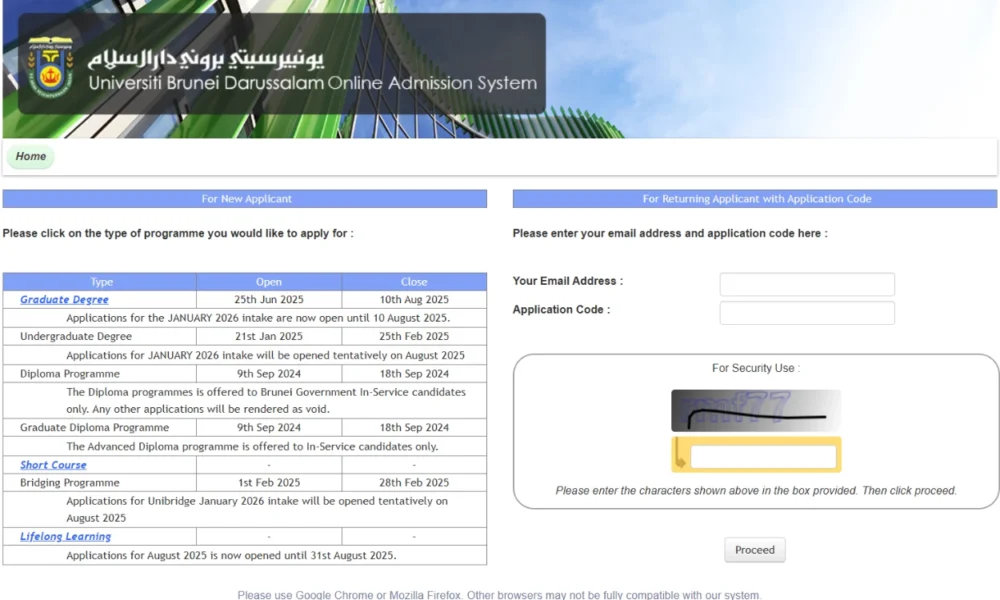The height and width of the screenshot is (600, 1000).
Task: Focus the Your Email Address field
Action: click(807, 284)
